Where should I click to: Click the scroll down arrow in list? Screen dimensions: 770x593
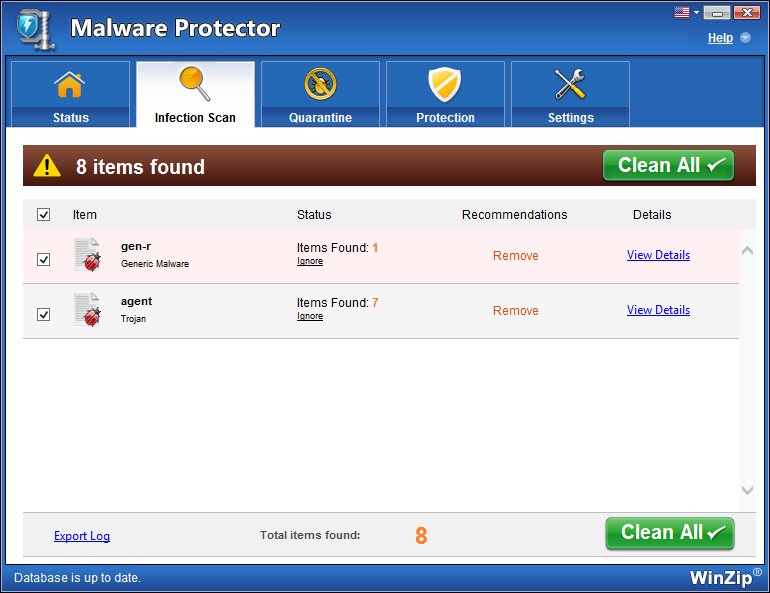point(747,490)
